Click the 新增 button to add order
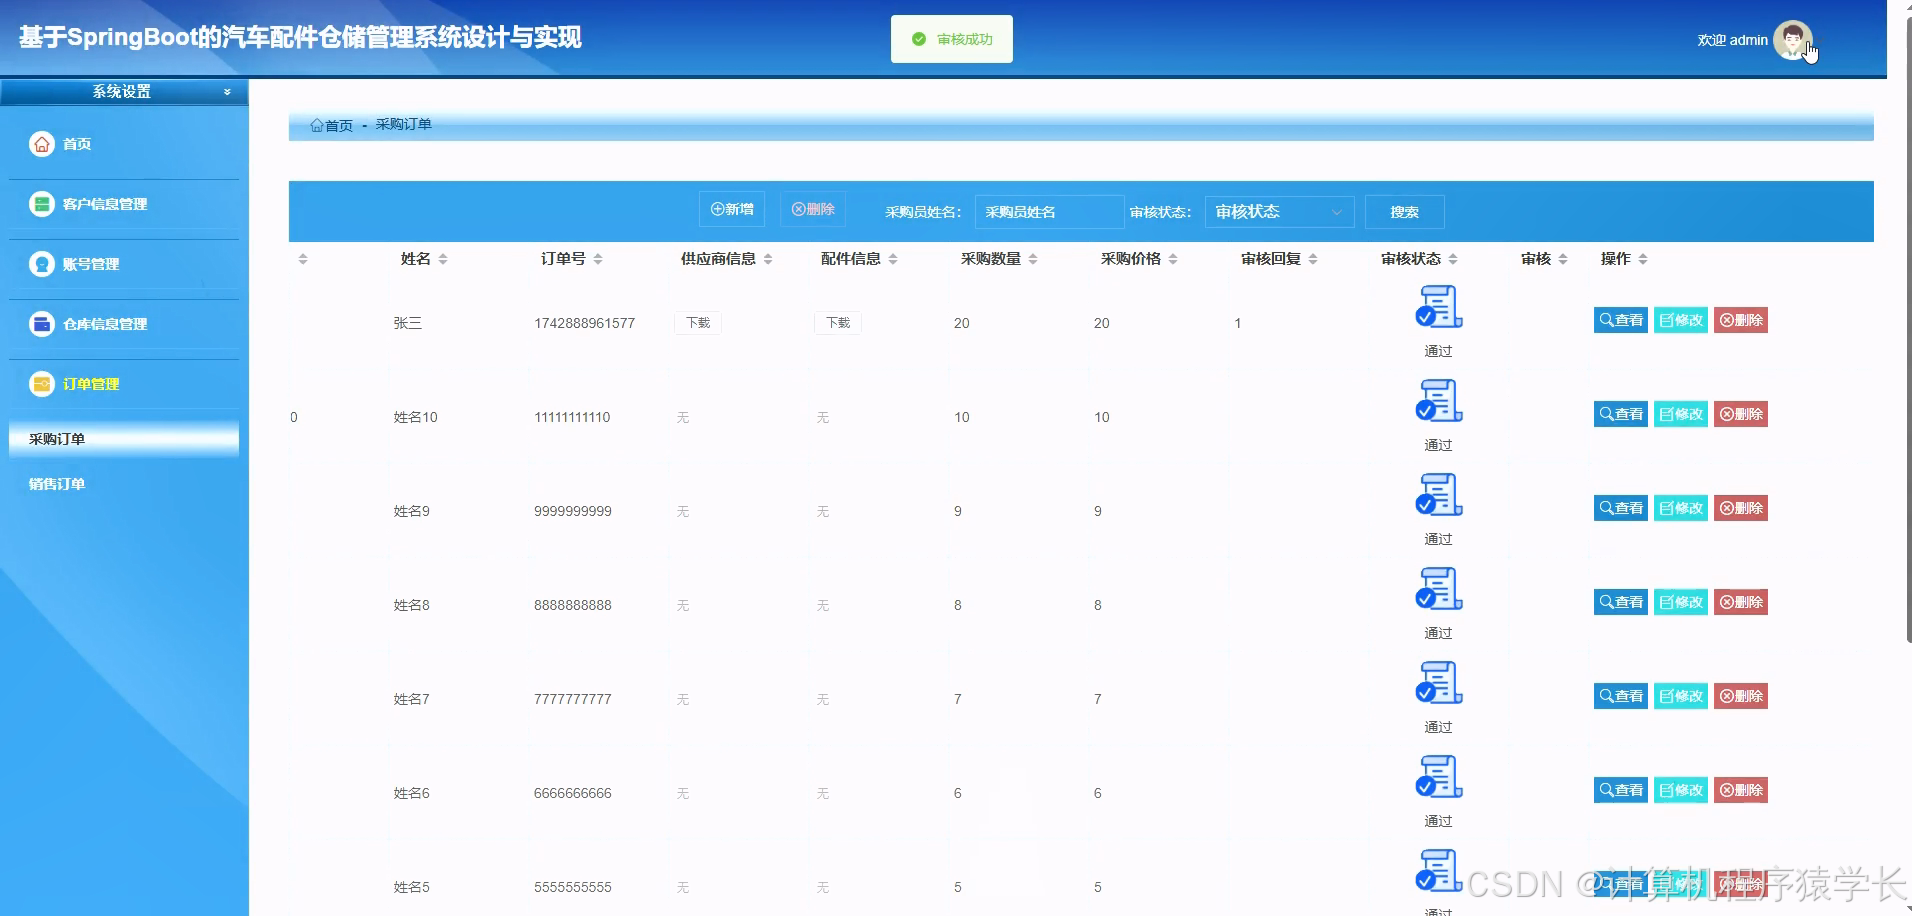This screenshot has width=1912, height=916. click(x=731, y=209)
